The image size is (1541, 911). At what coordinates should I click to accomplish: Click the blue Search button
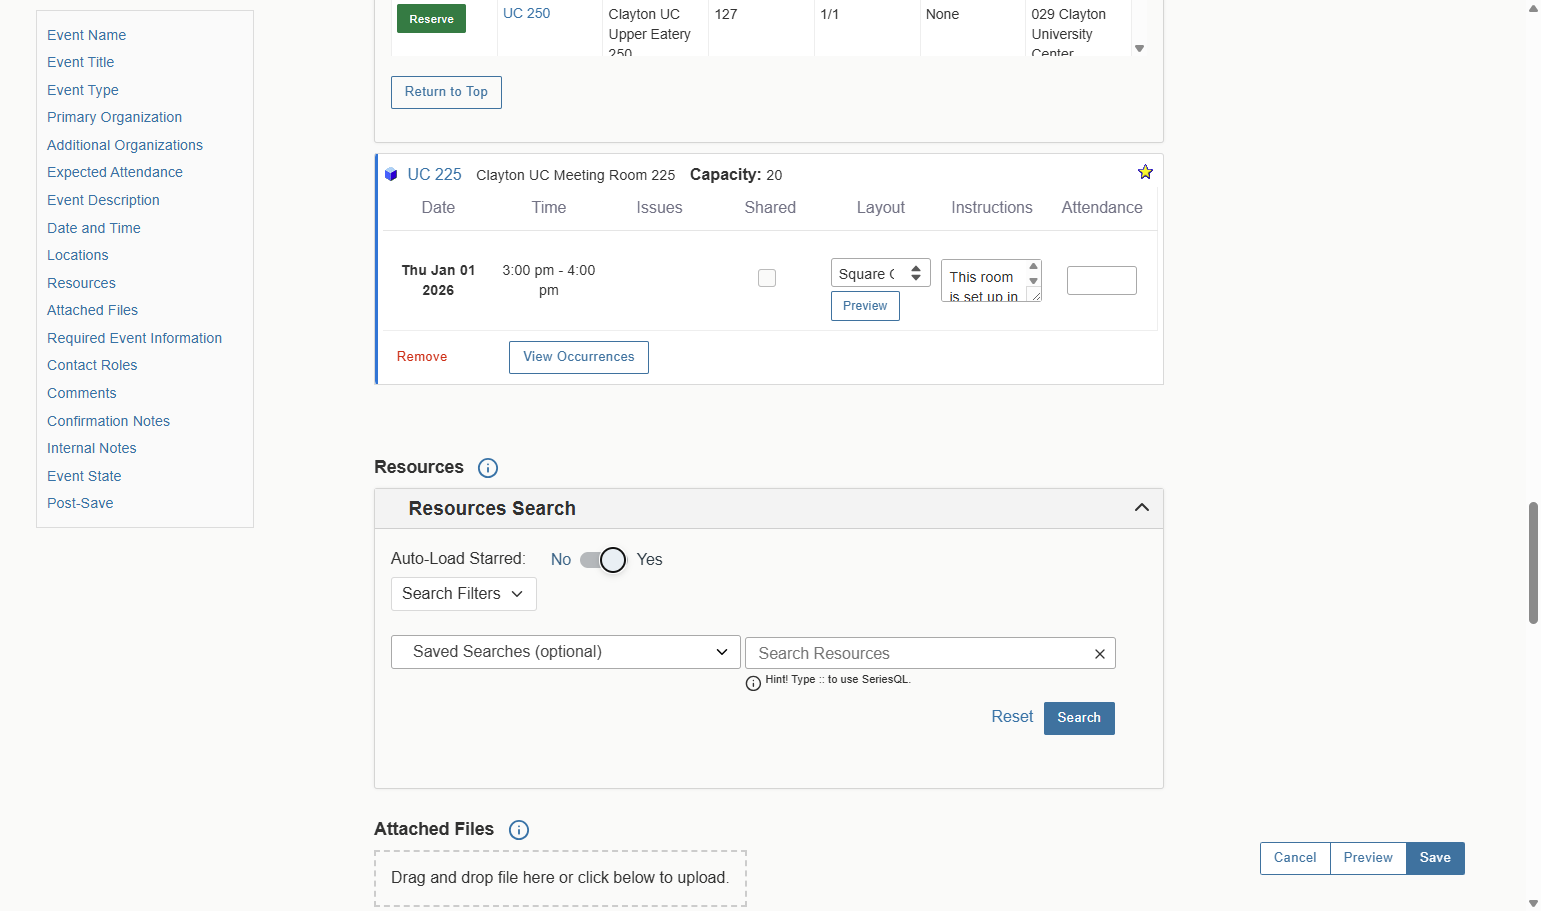click(1079, 718)
